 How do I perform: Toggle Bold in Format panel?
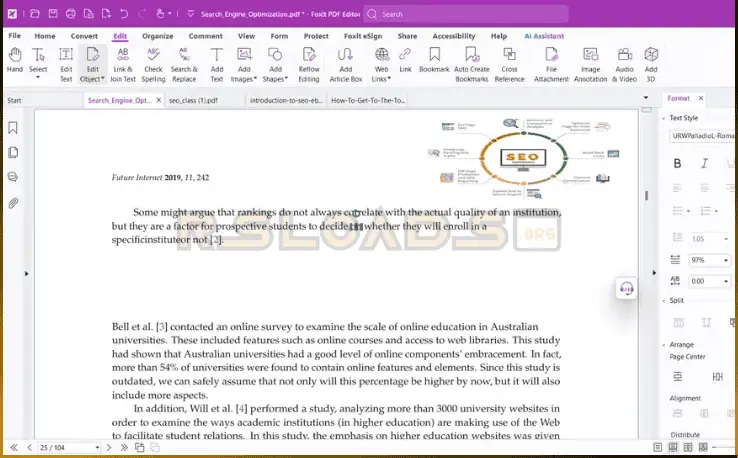(x=677, y=163)
